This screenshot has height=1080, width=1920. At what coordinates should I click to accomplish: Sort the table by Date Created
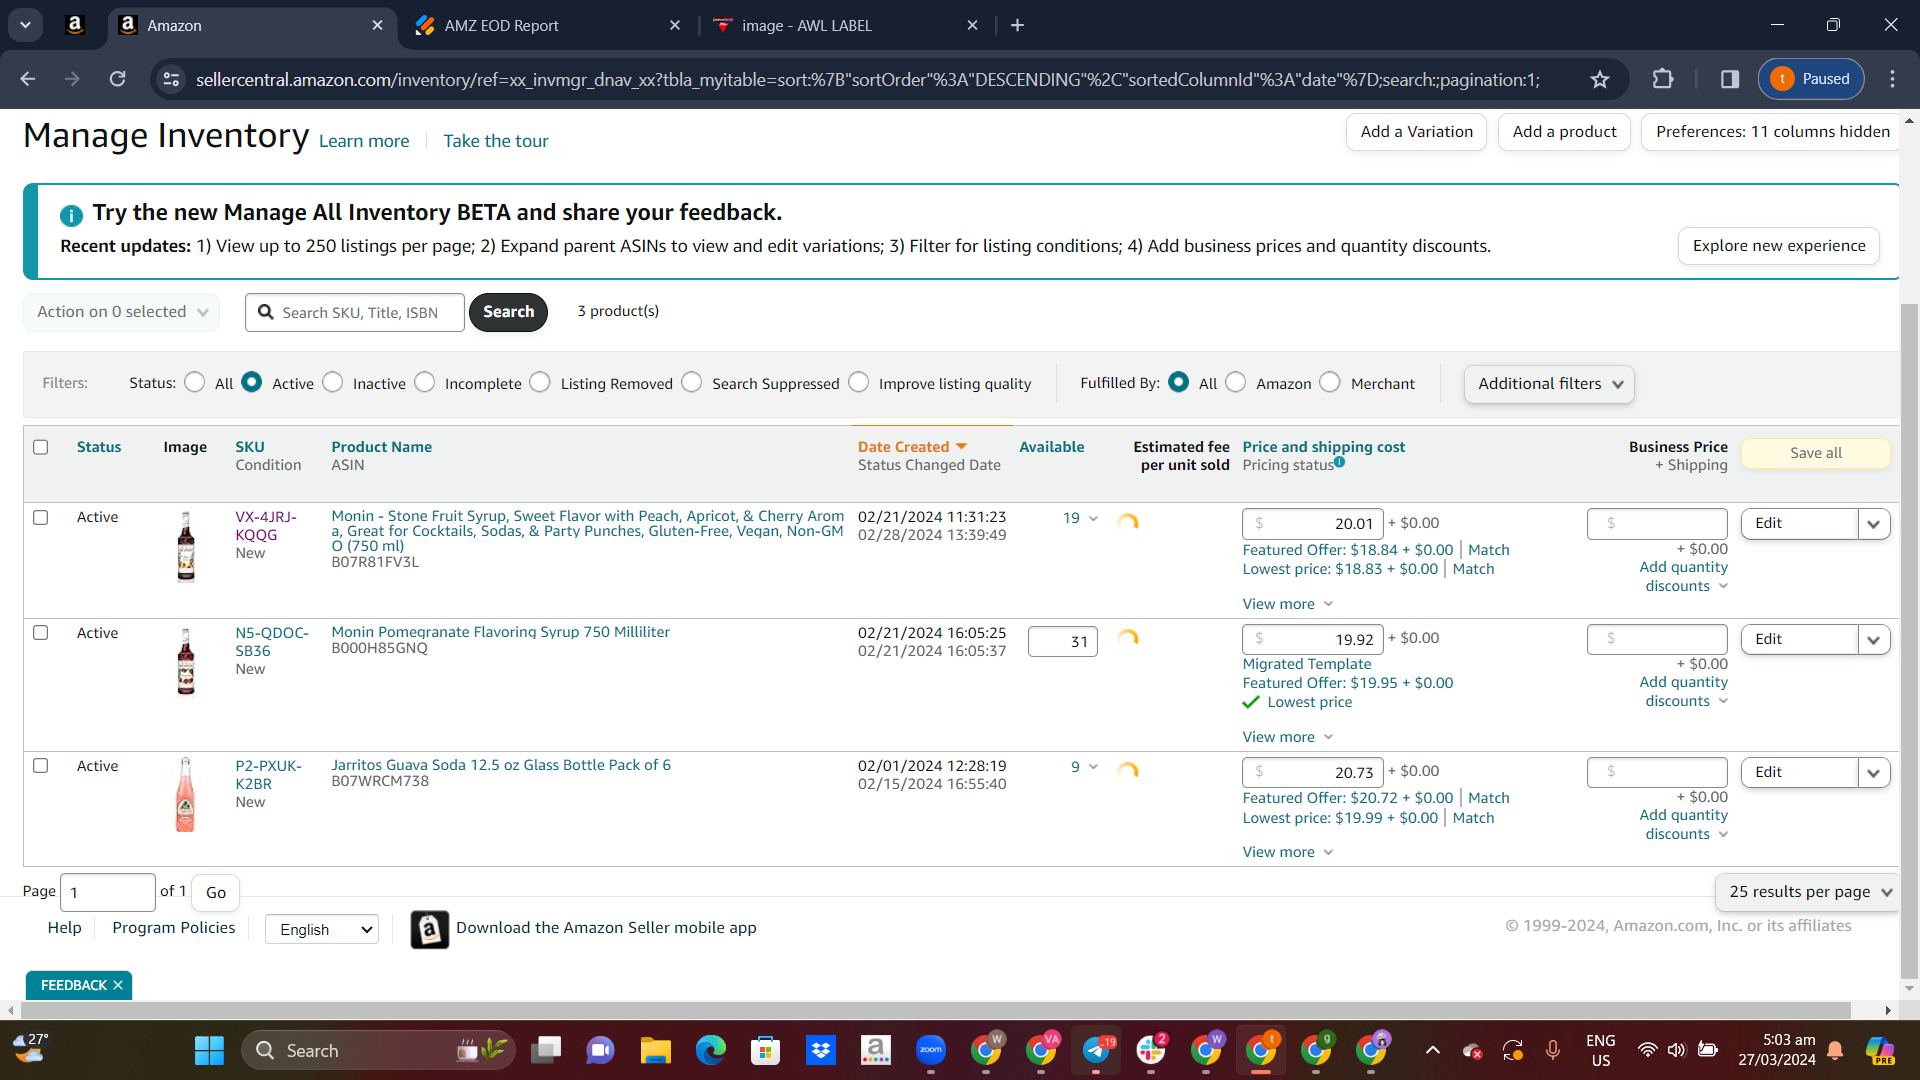(x=912, y=447)
